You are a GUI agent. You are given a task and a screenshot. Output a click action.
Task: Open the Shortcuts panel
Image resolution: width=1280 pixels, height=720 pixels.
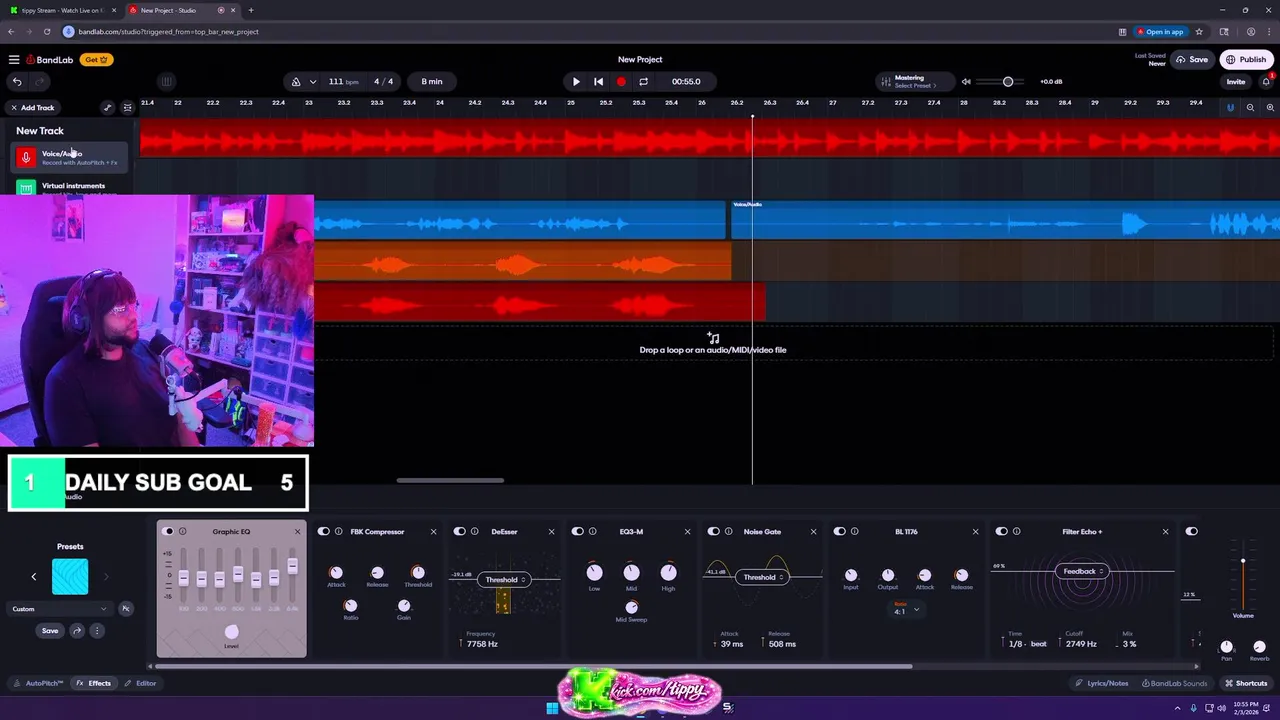[1246, 683]
